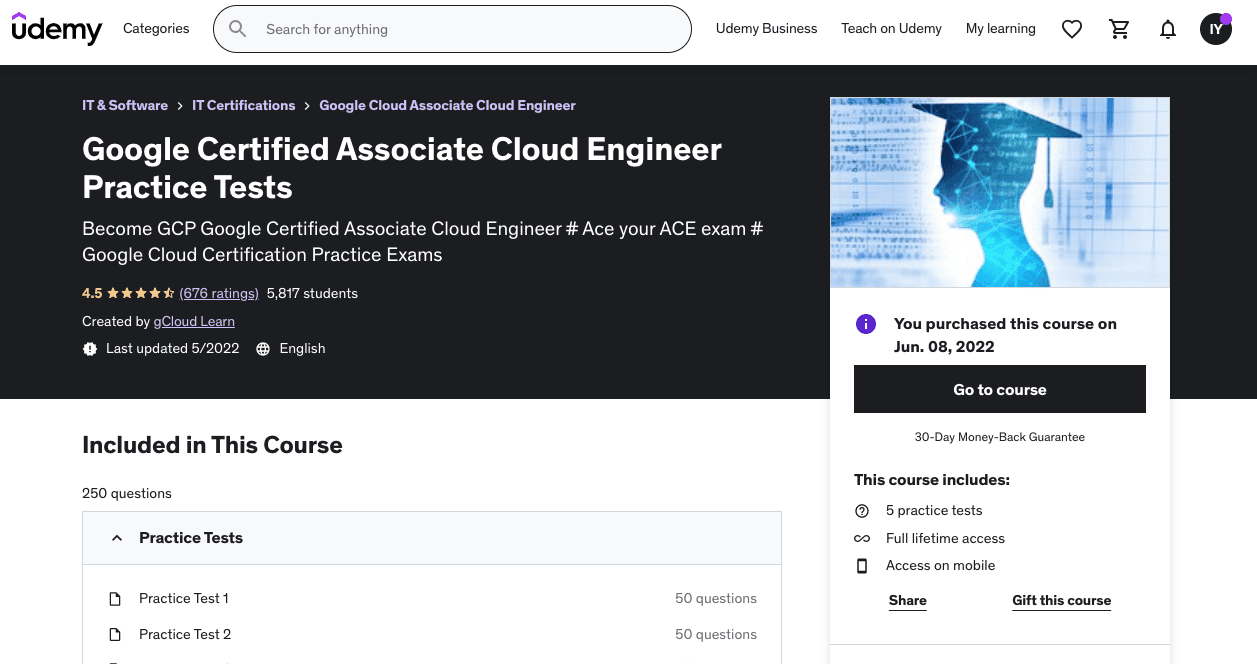
Task: Open notifications bell icon
Action: tap(1168, 29)
